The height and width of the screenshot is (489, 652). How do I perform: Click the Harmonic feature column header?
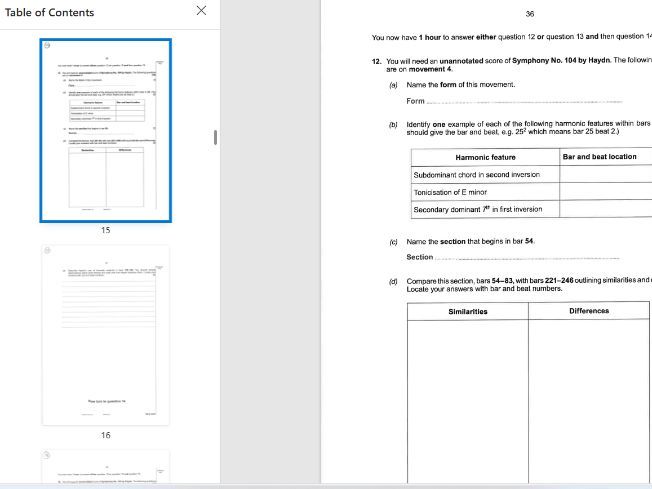pos(485,157)
